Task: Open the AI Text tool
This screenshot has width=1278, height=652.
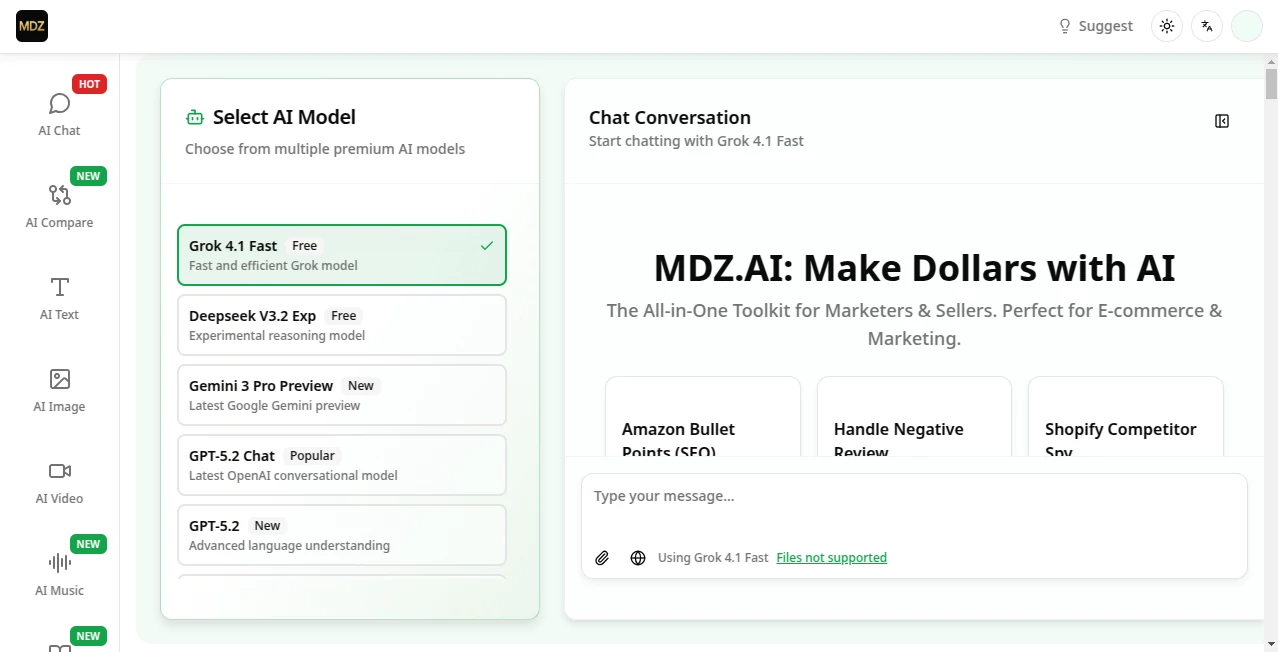Action: 59,297
